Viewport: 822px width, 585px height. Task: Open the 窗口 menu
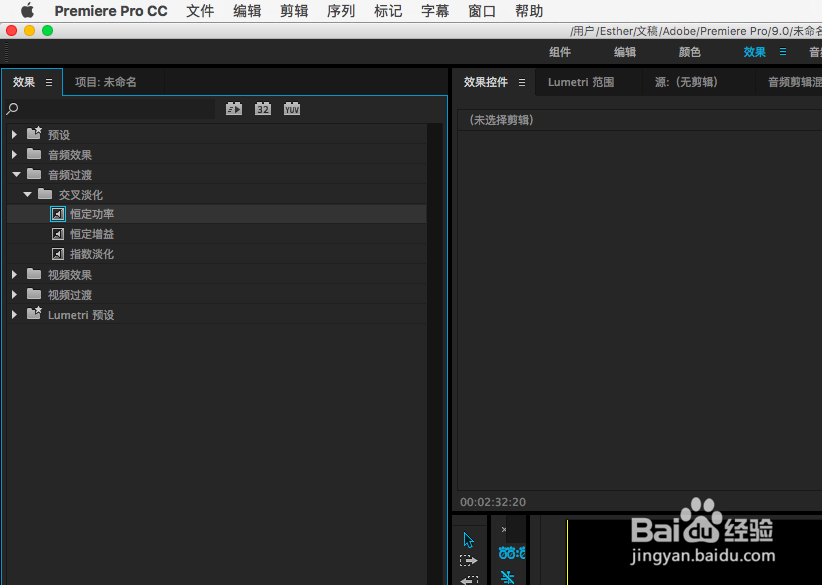click(x=482, y=11)
